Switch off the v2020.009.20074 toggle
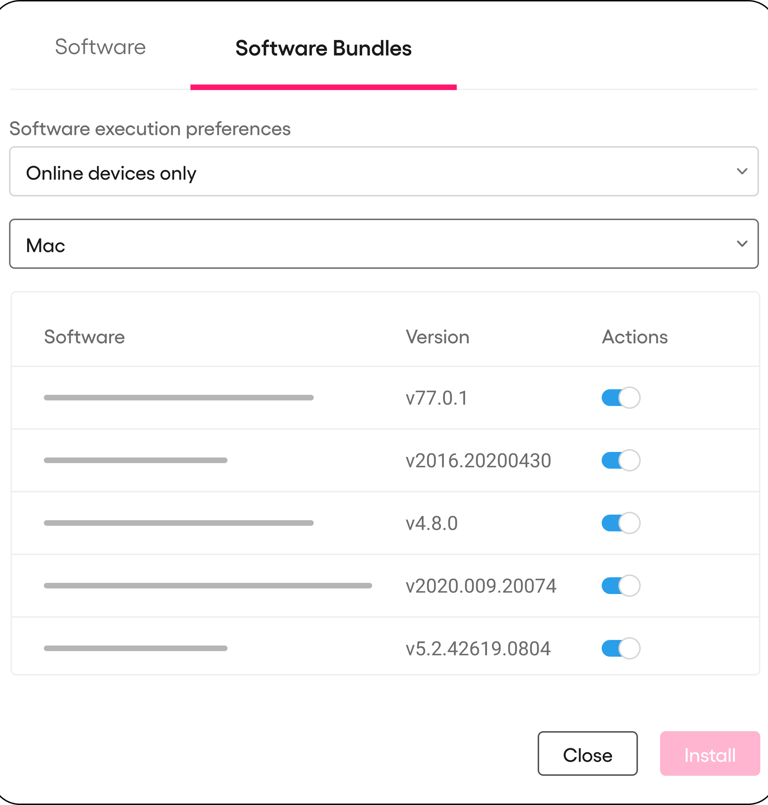 pos(620,586)
